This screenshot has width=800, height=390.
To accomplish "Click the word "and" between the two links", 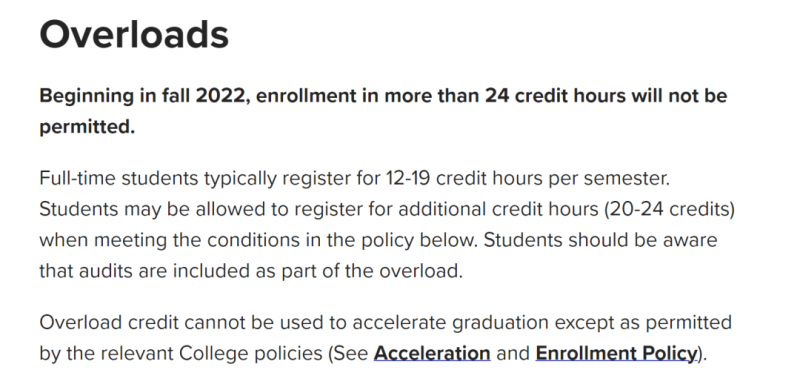I will tap(513, 353).
